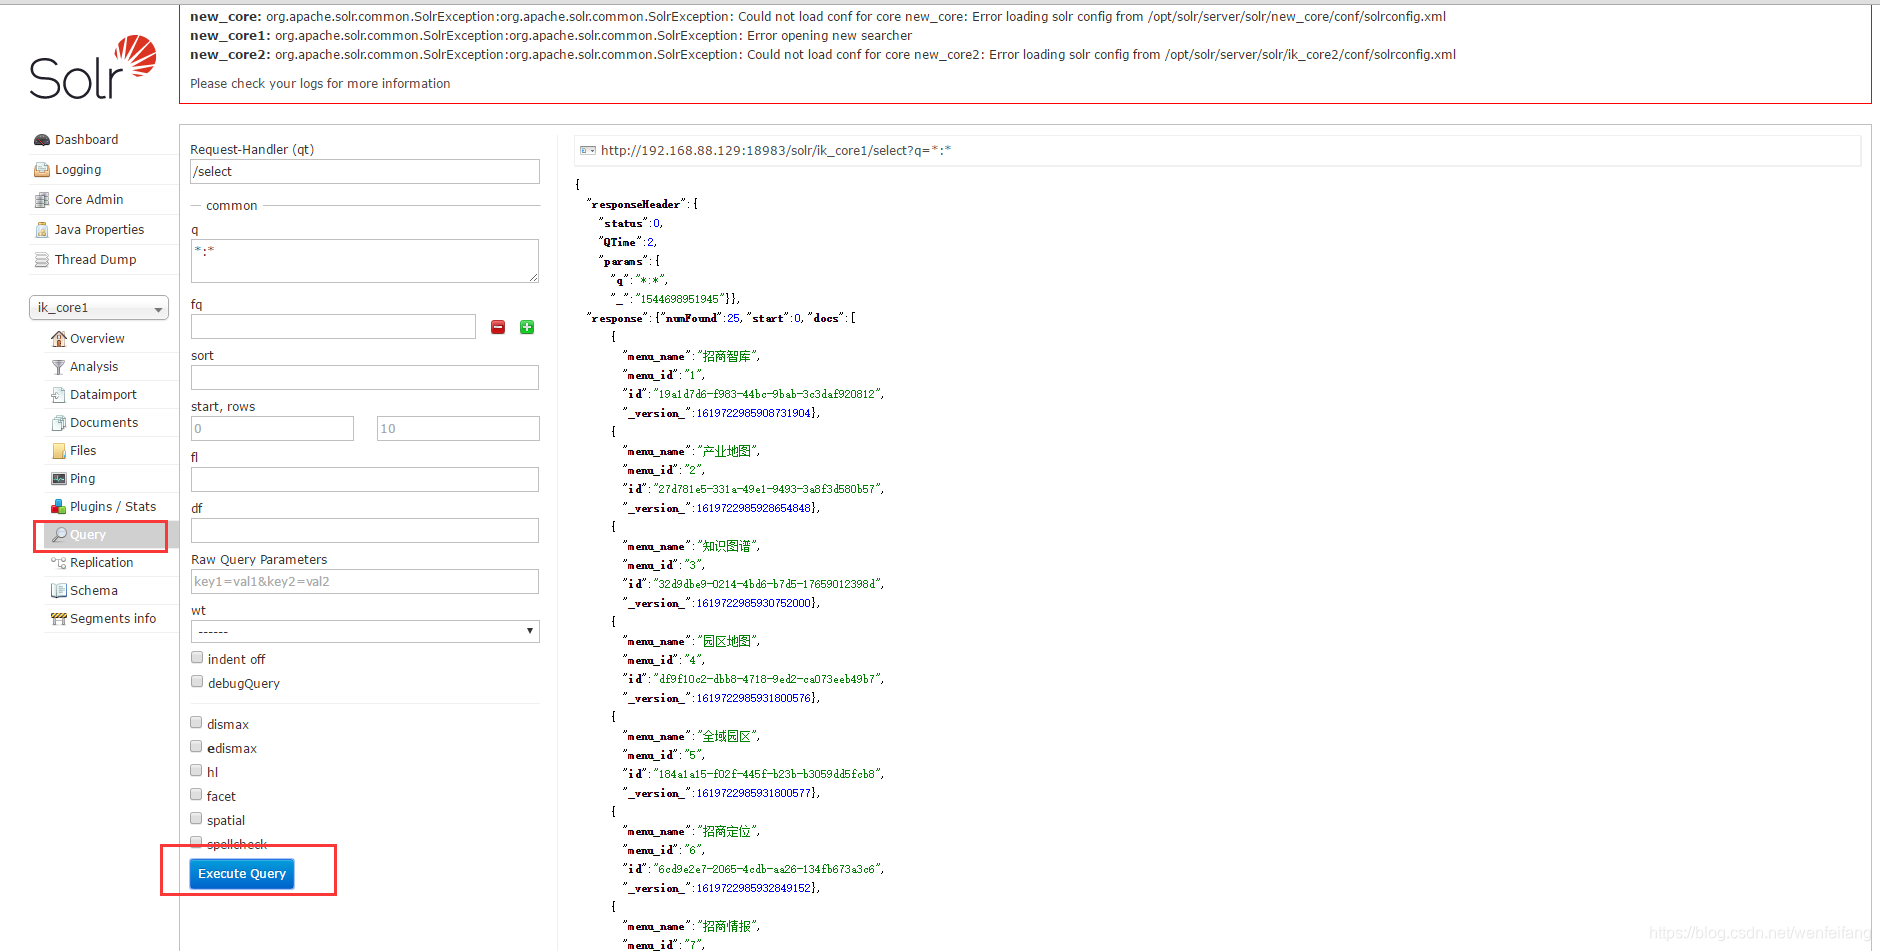Screen dimensions: 1880x951
Task: Remove the fq filter with the minus icon
Action: (497, 327)
